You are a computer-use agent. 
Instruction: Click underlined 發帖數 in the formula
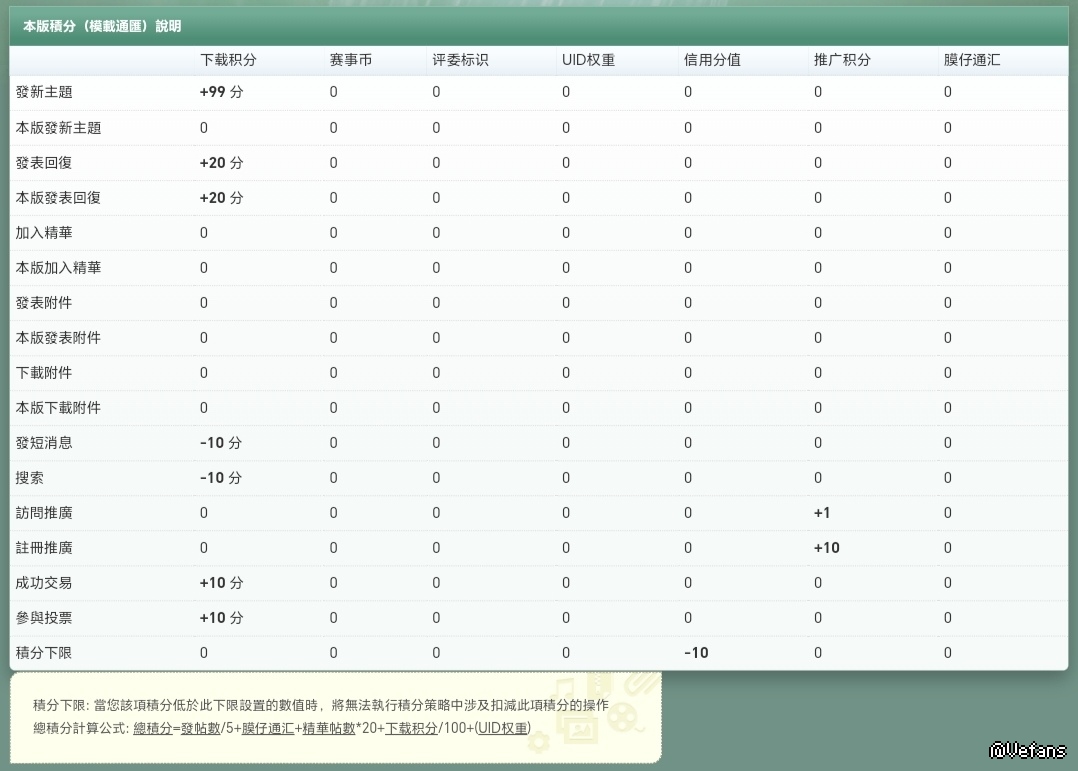[x=200, y=728]
